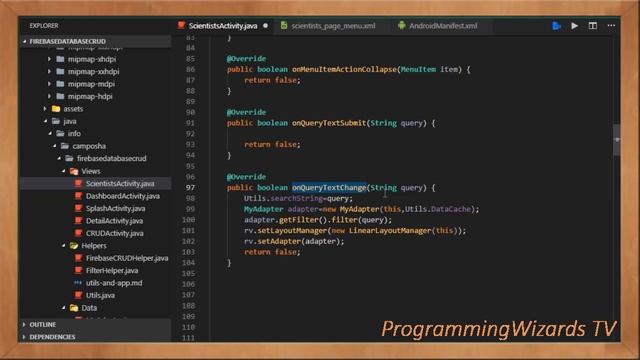
Task: Click the mipmap-xhdpi folder icon
Action: point(60,59)
